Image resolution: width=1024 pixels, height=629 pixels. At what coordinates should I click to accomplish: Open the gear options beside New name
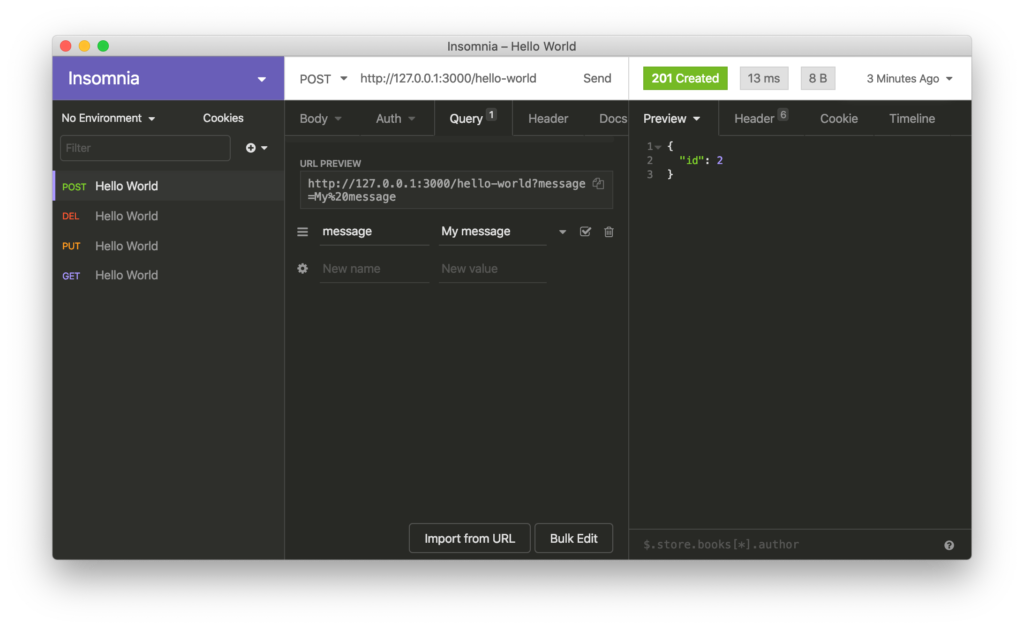coord(302,268)
